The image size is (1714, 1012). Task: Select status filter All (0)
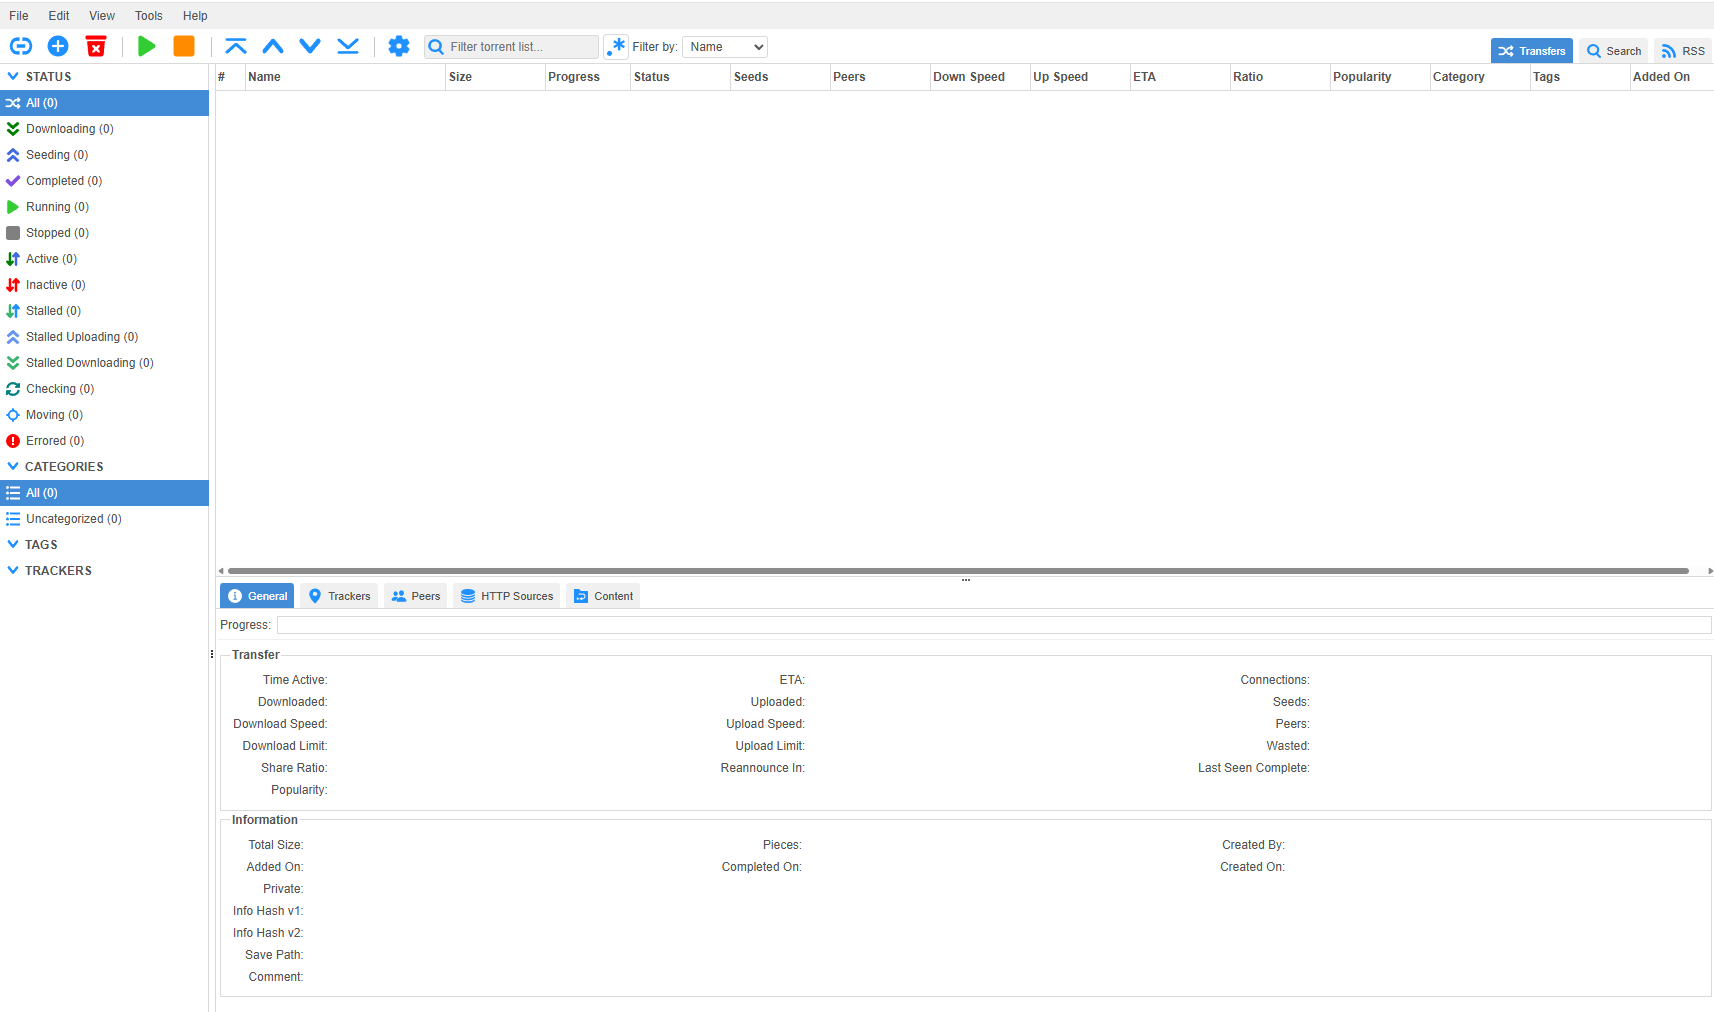(x=104, y=103)
